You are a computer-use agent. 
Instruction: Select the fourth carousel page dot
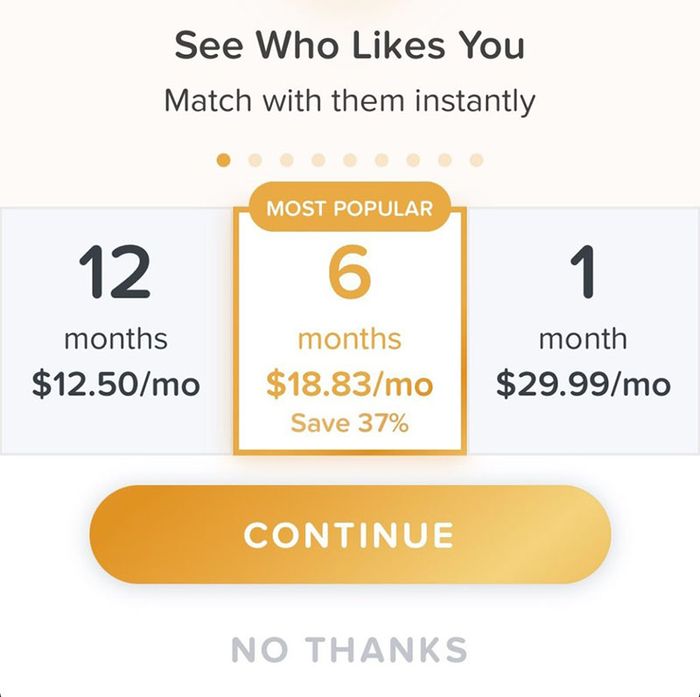(x=318, y=160)
